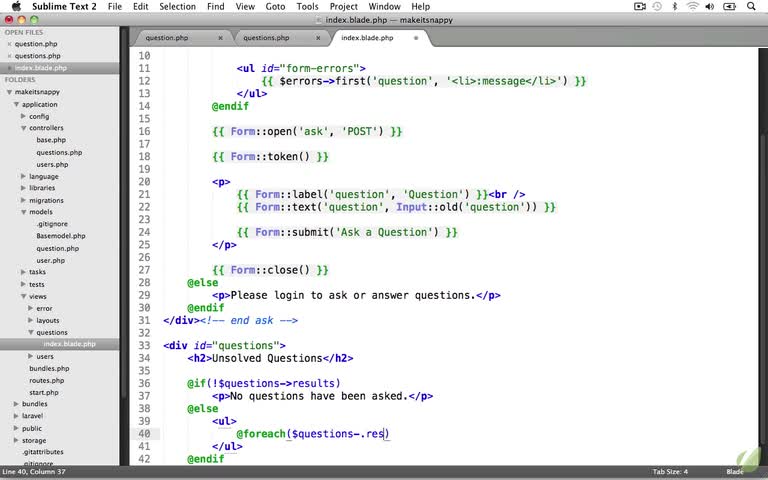Viewport: 768px width, 480px height.
Task: Expand the public folder
Action: [16, 429]
